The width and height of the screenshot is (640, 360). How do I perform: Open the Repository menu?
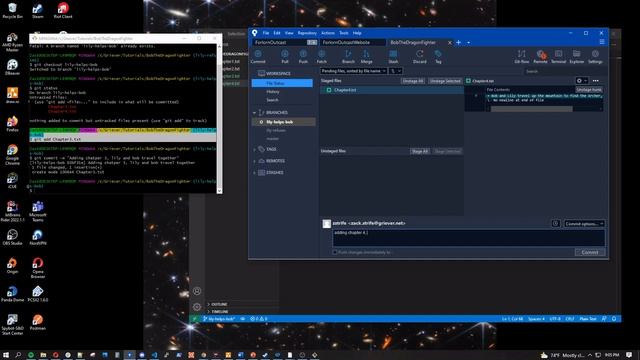coord(307,33)
